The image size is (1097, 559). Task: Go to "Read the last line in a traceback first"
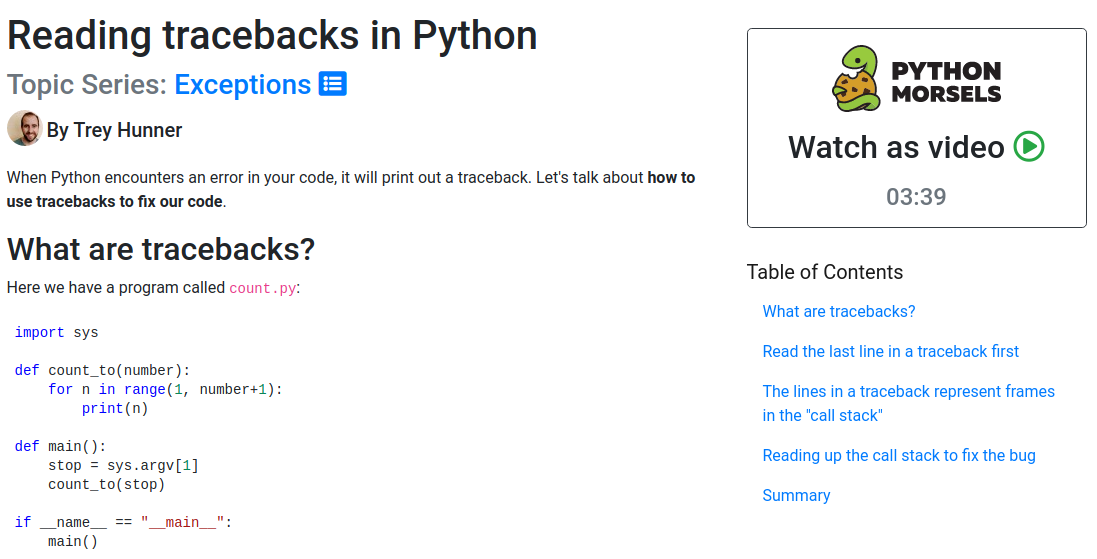point(890,351)
